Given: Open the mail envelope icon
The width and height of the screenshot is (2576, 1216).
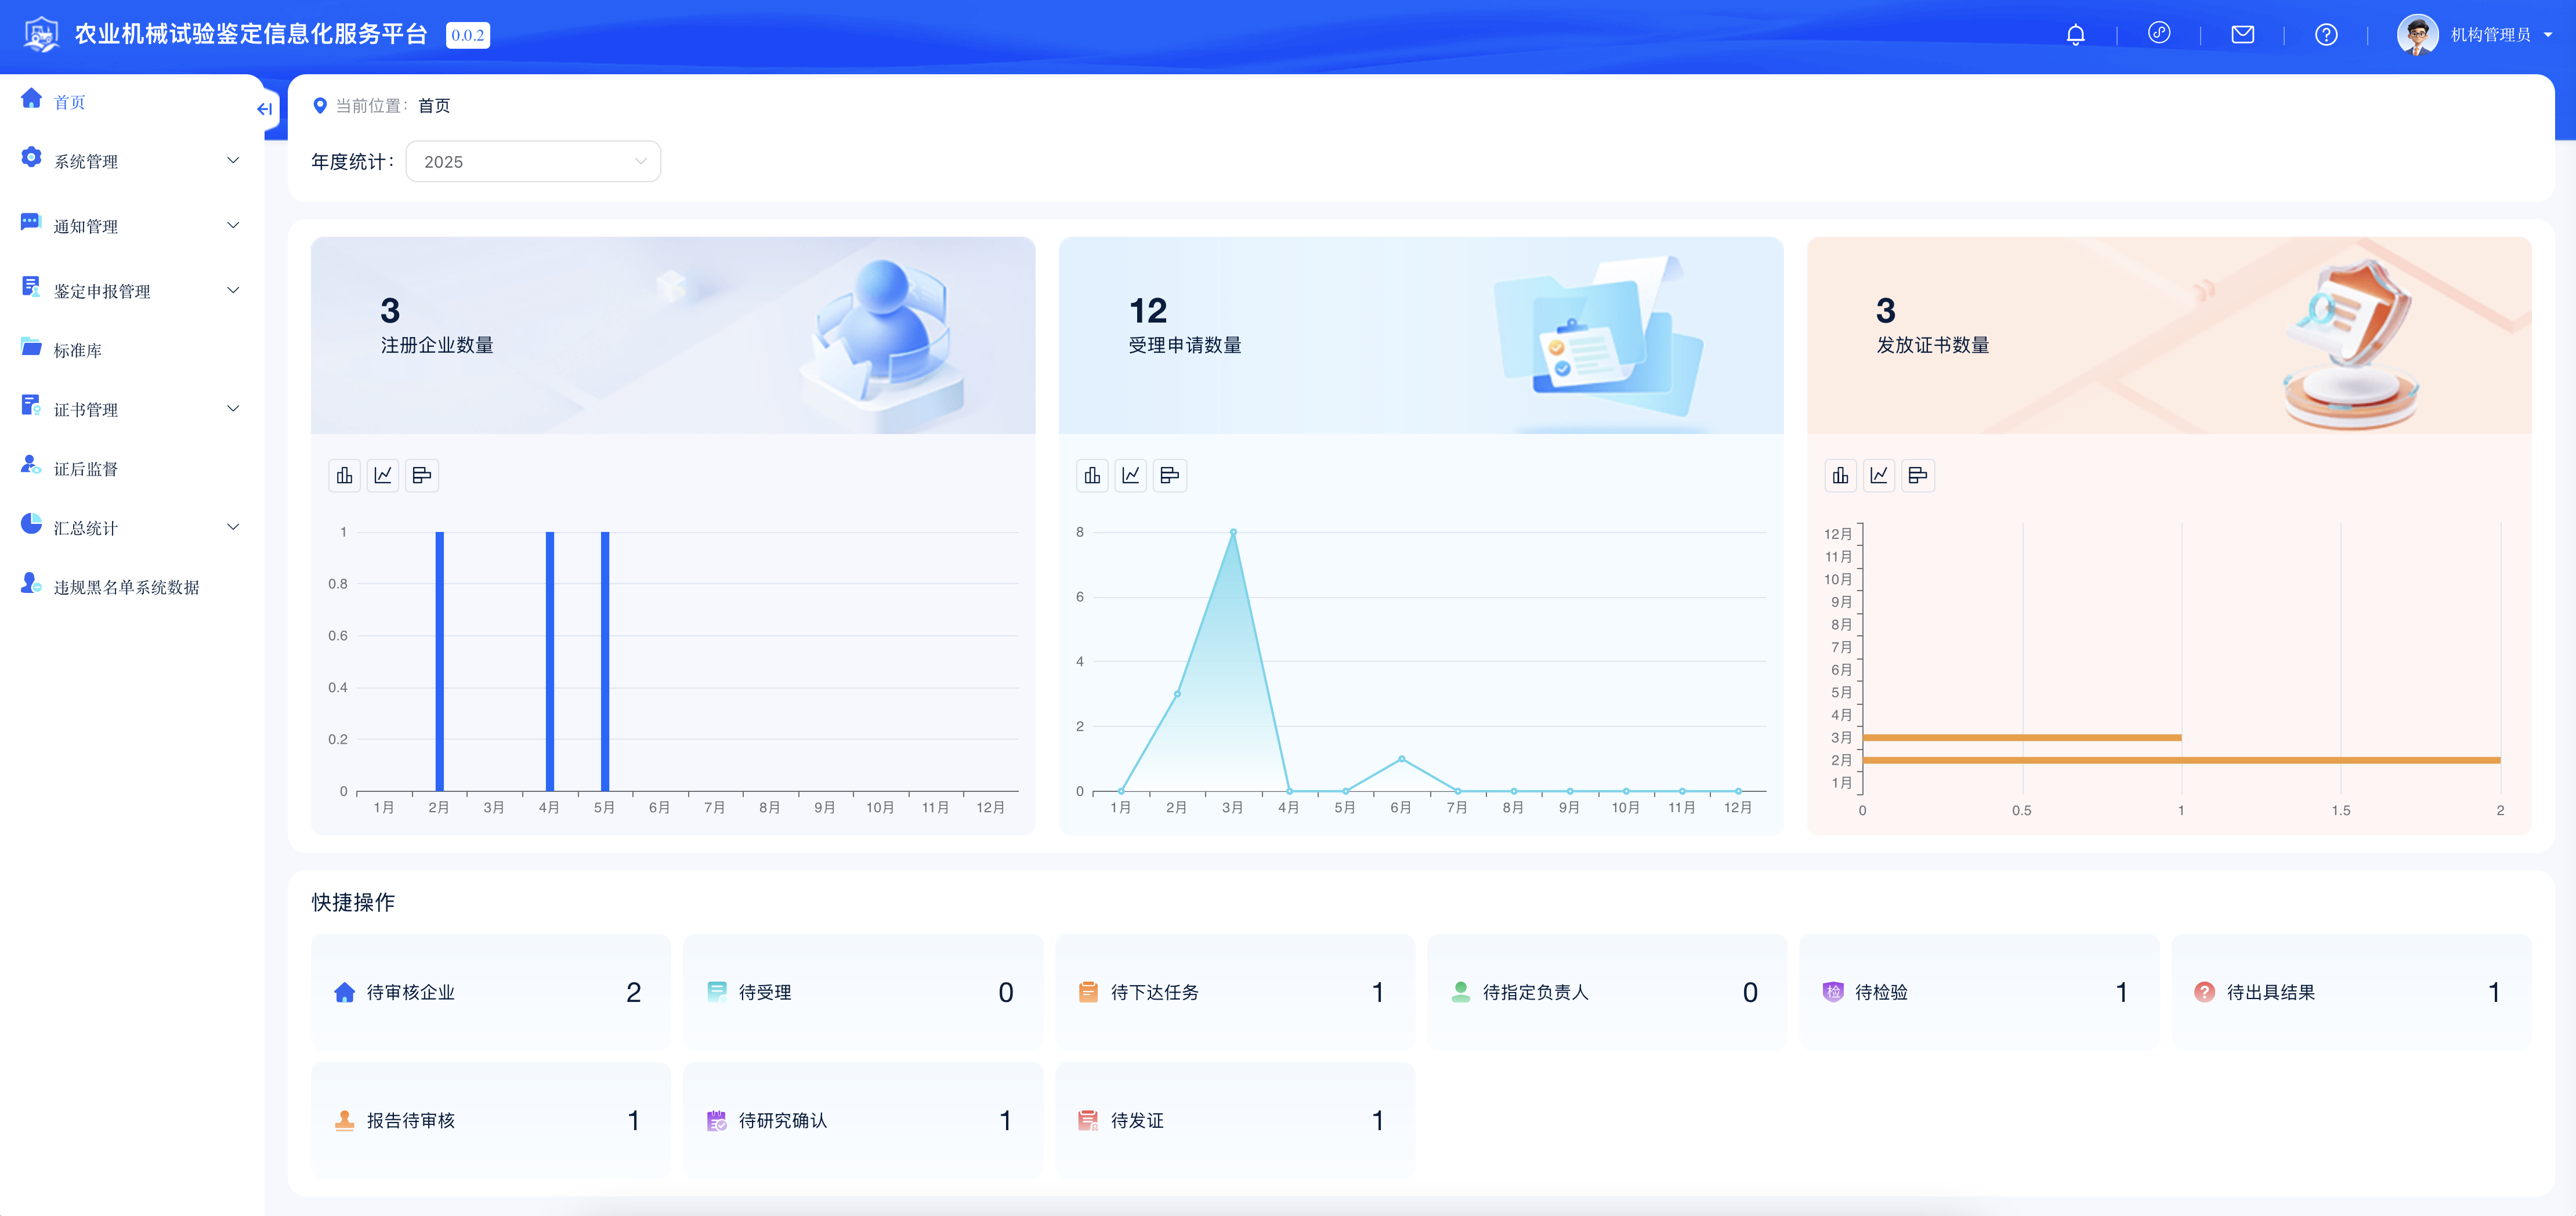Looking at the screenshot, I should point(2242,35).
